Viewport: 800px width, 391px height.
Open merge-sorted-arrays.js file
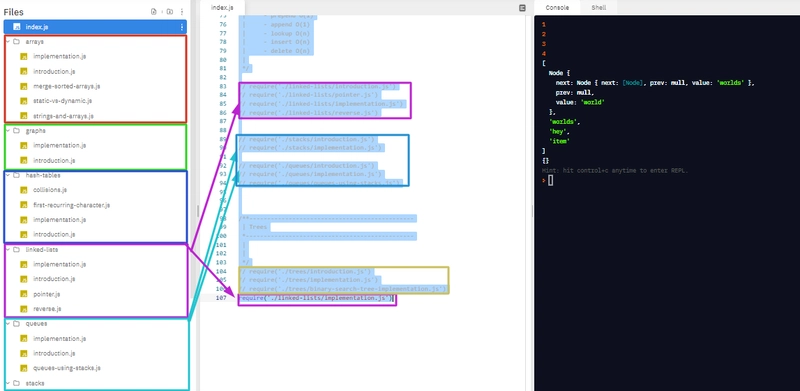(67, 86)
